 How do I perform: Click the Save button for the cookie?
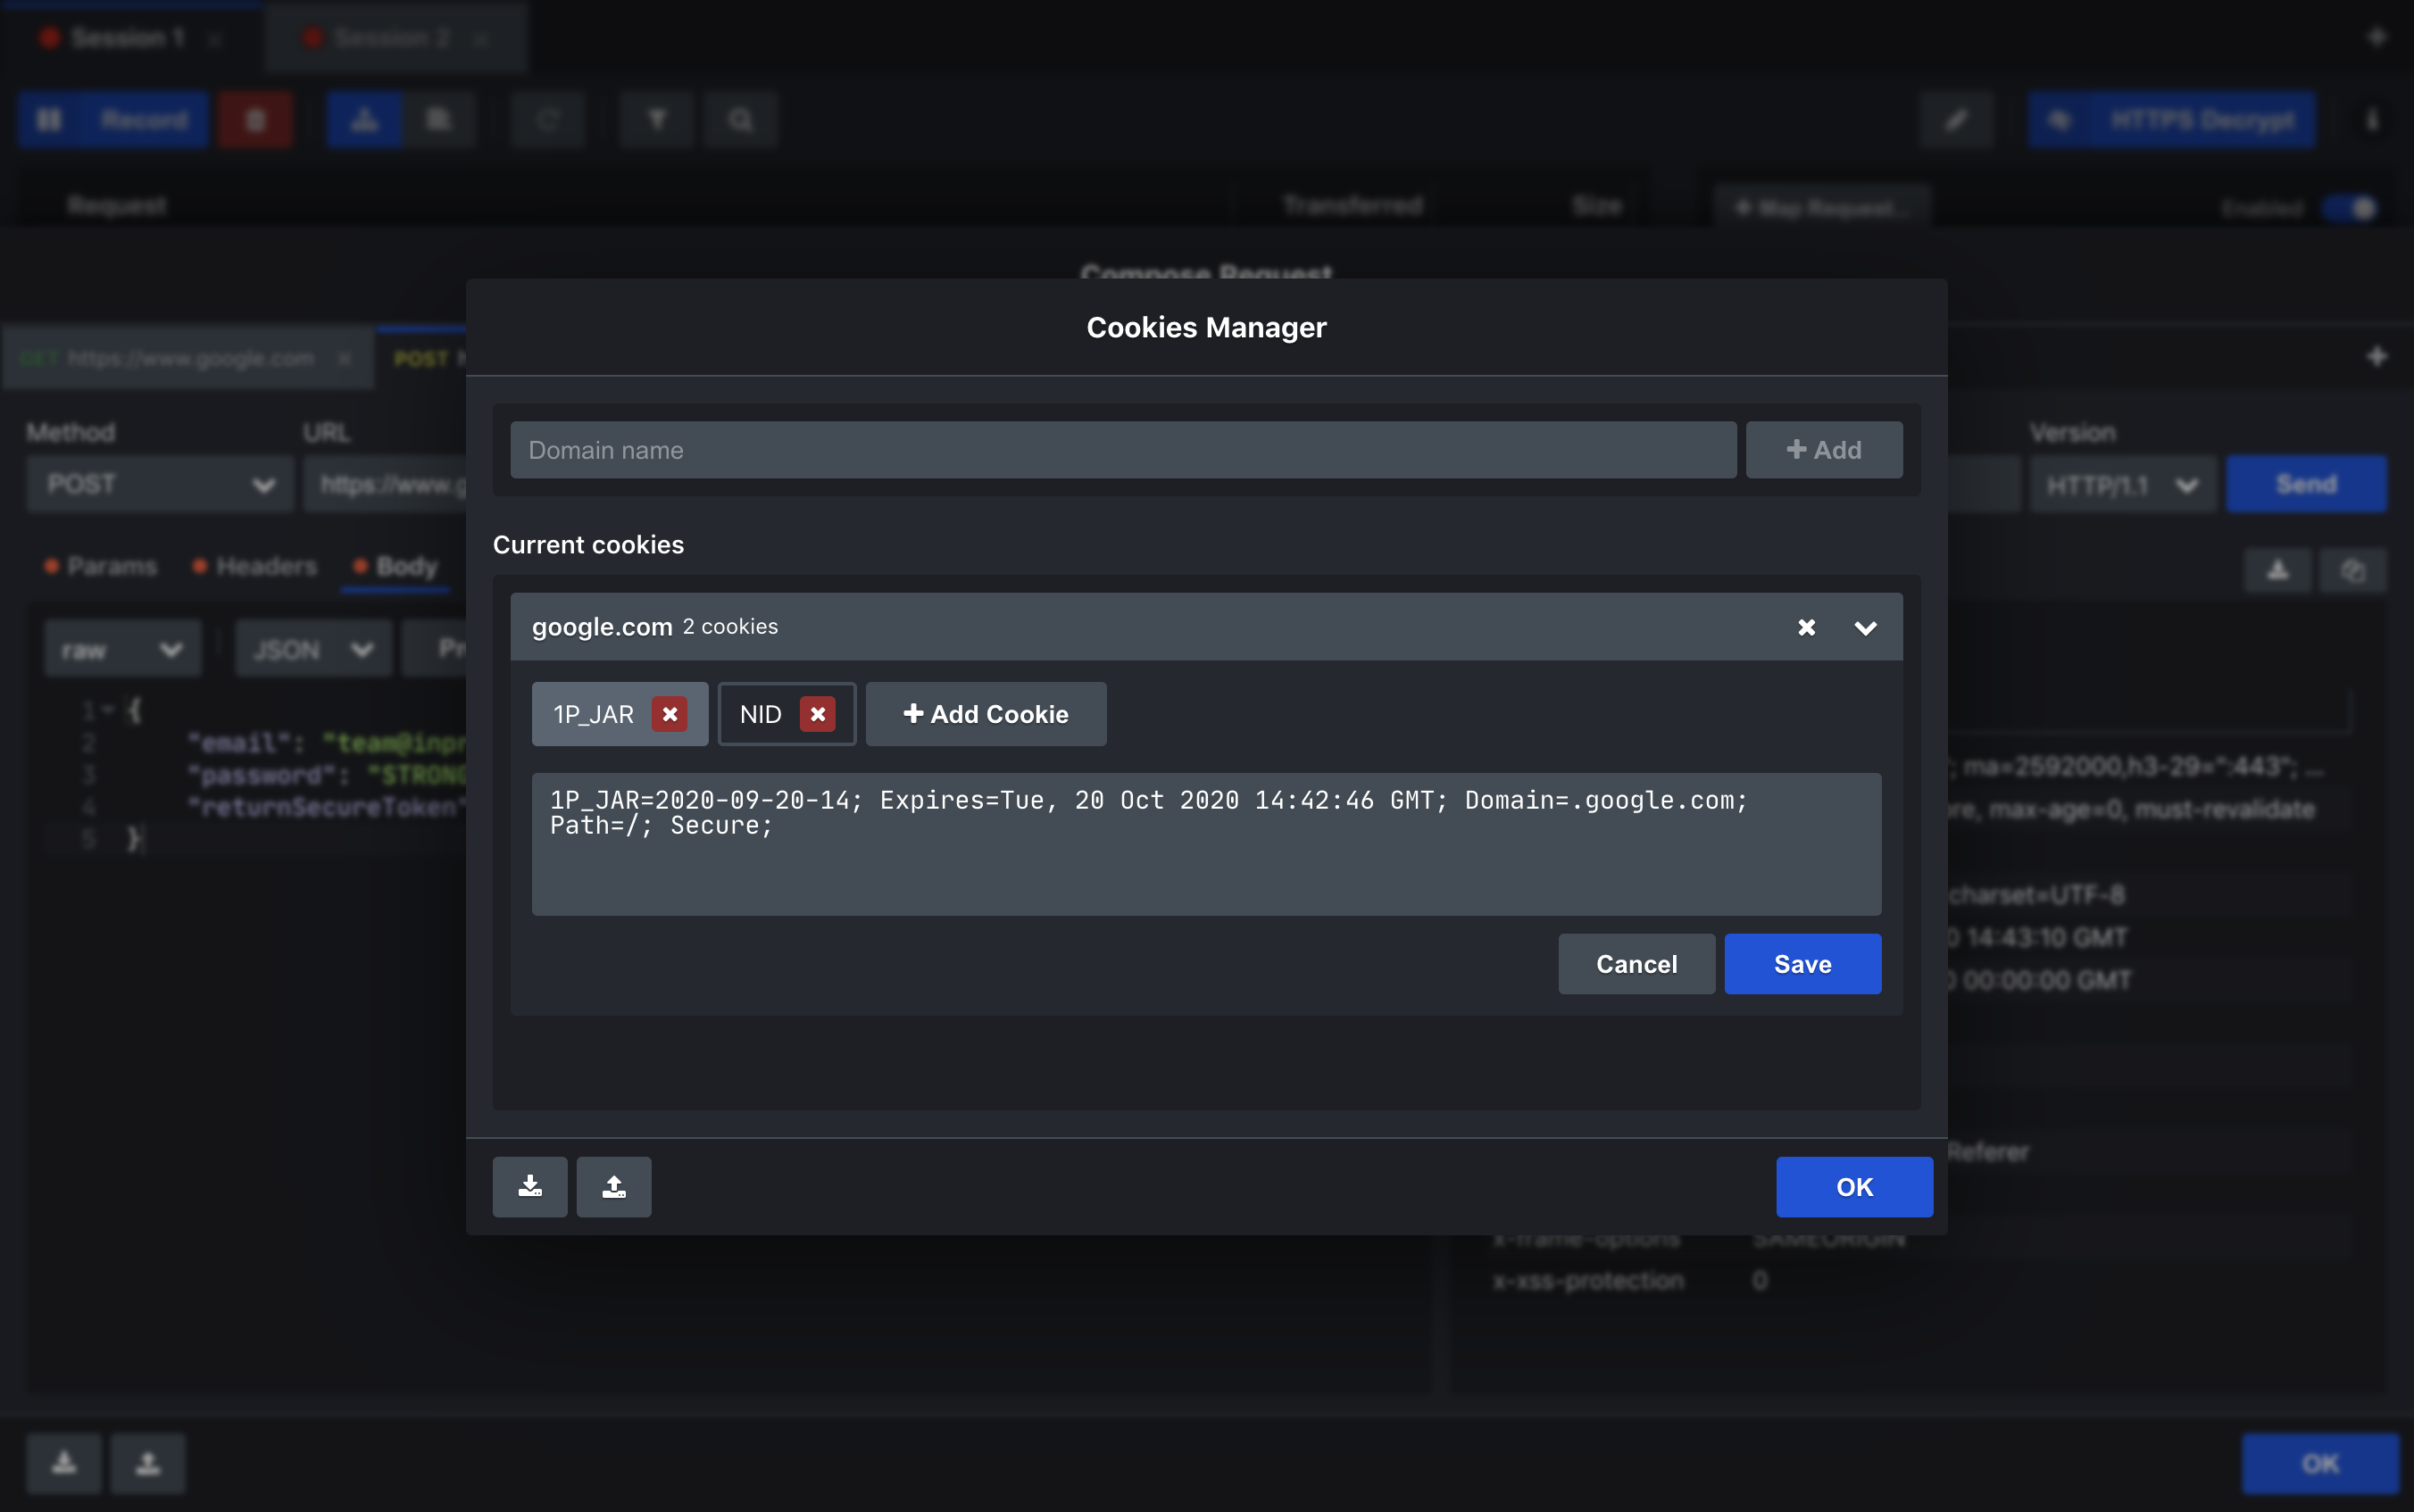pyautogui.click(x=1802, y=963)
